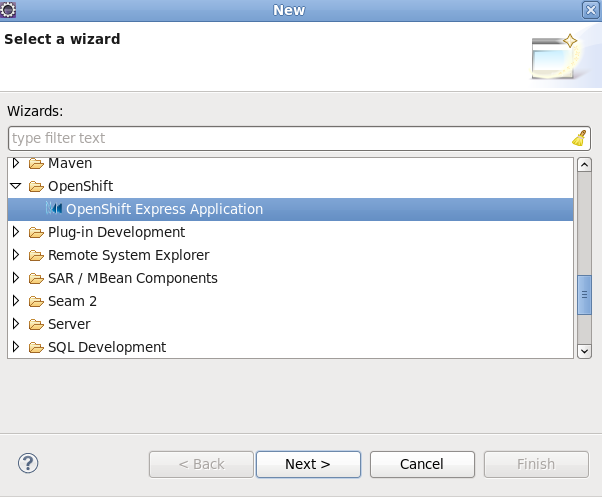The image size is (602, 497).
Task: Click the Remote System Explorer folder icon
Action: tap(36, 256)
